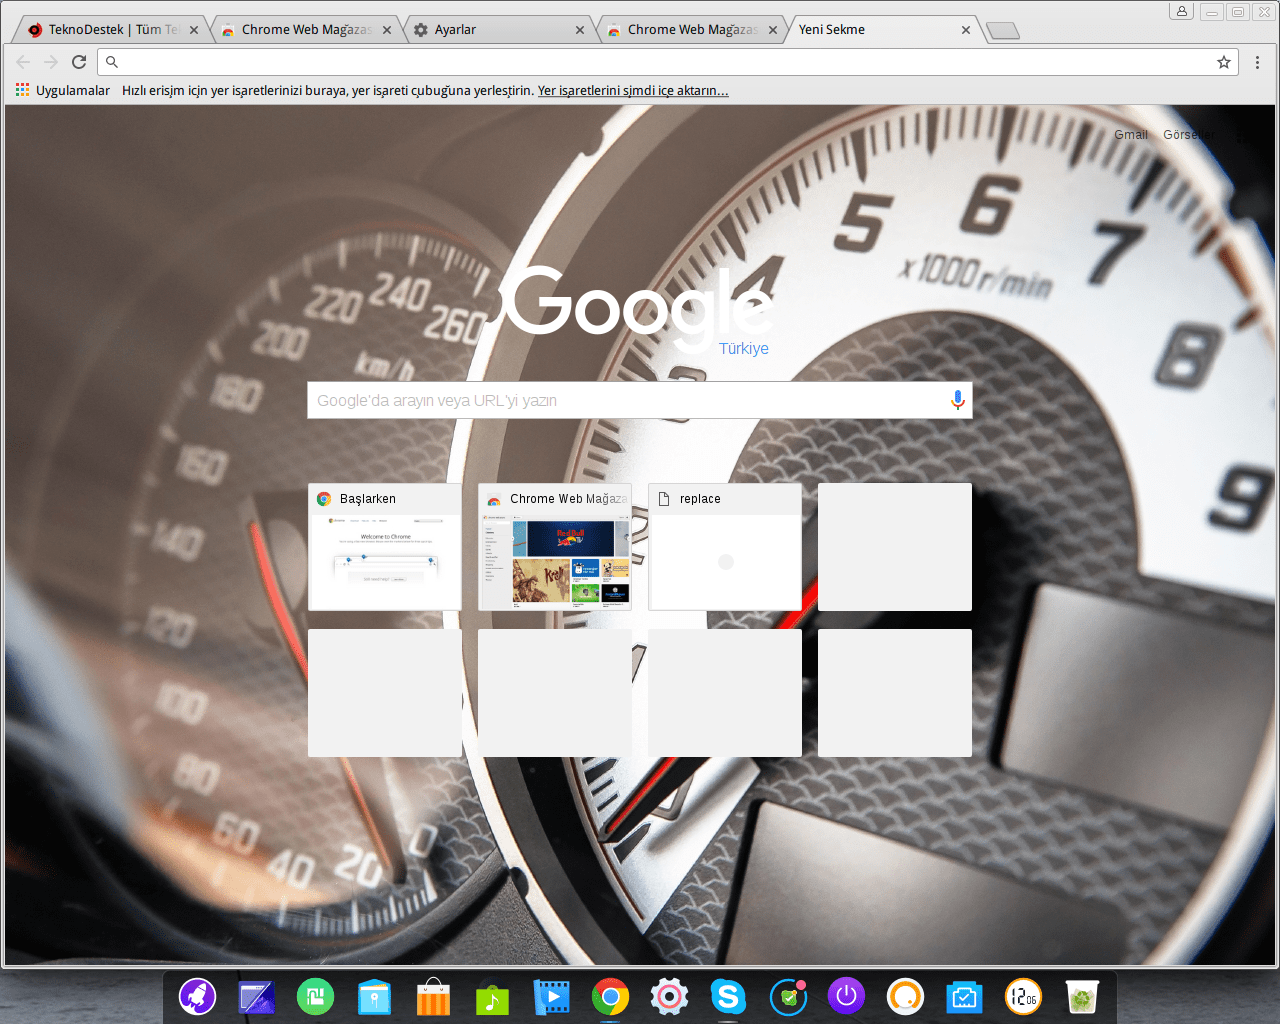Activate voice search with the microphone icon
1280x1024 pixels.
click(958, 399)
